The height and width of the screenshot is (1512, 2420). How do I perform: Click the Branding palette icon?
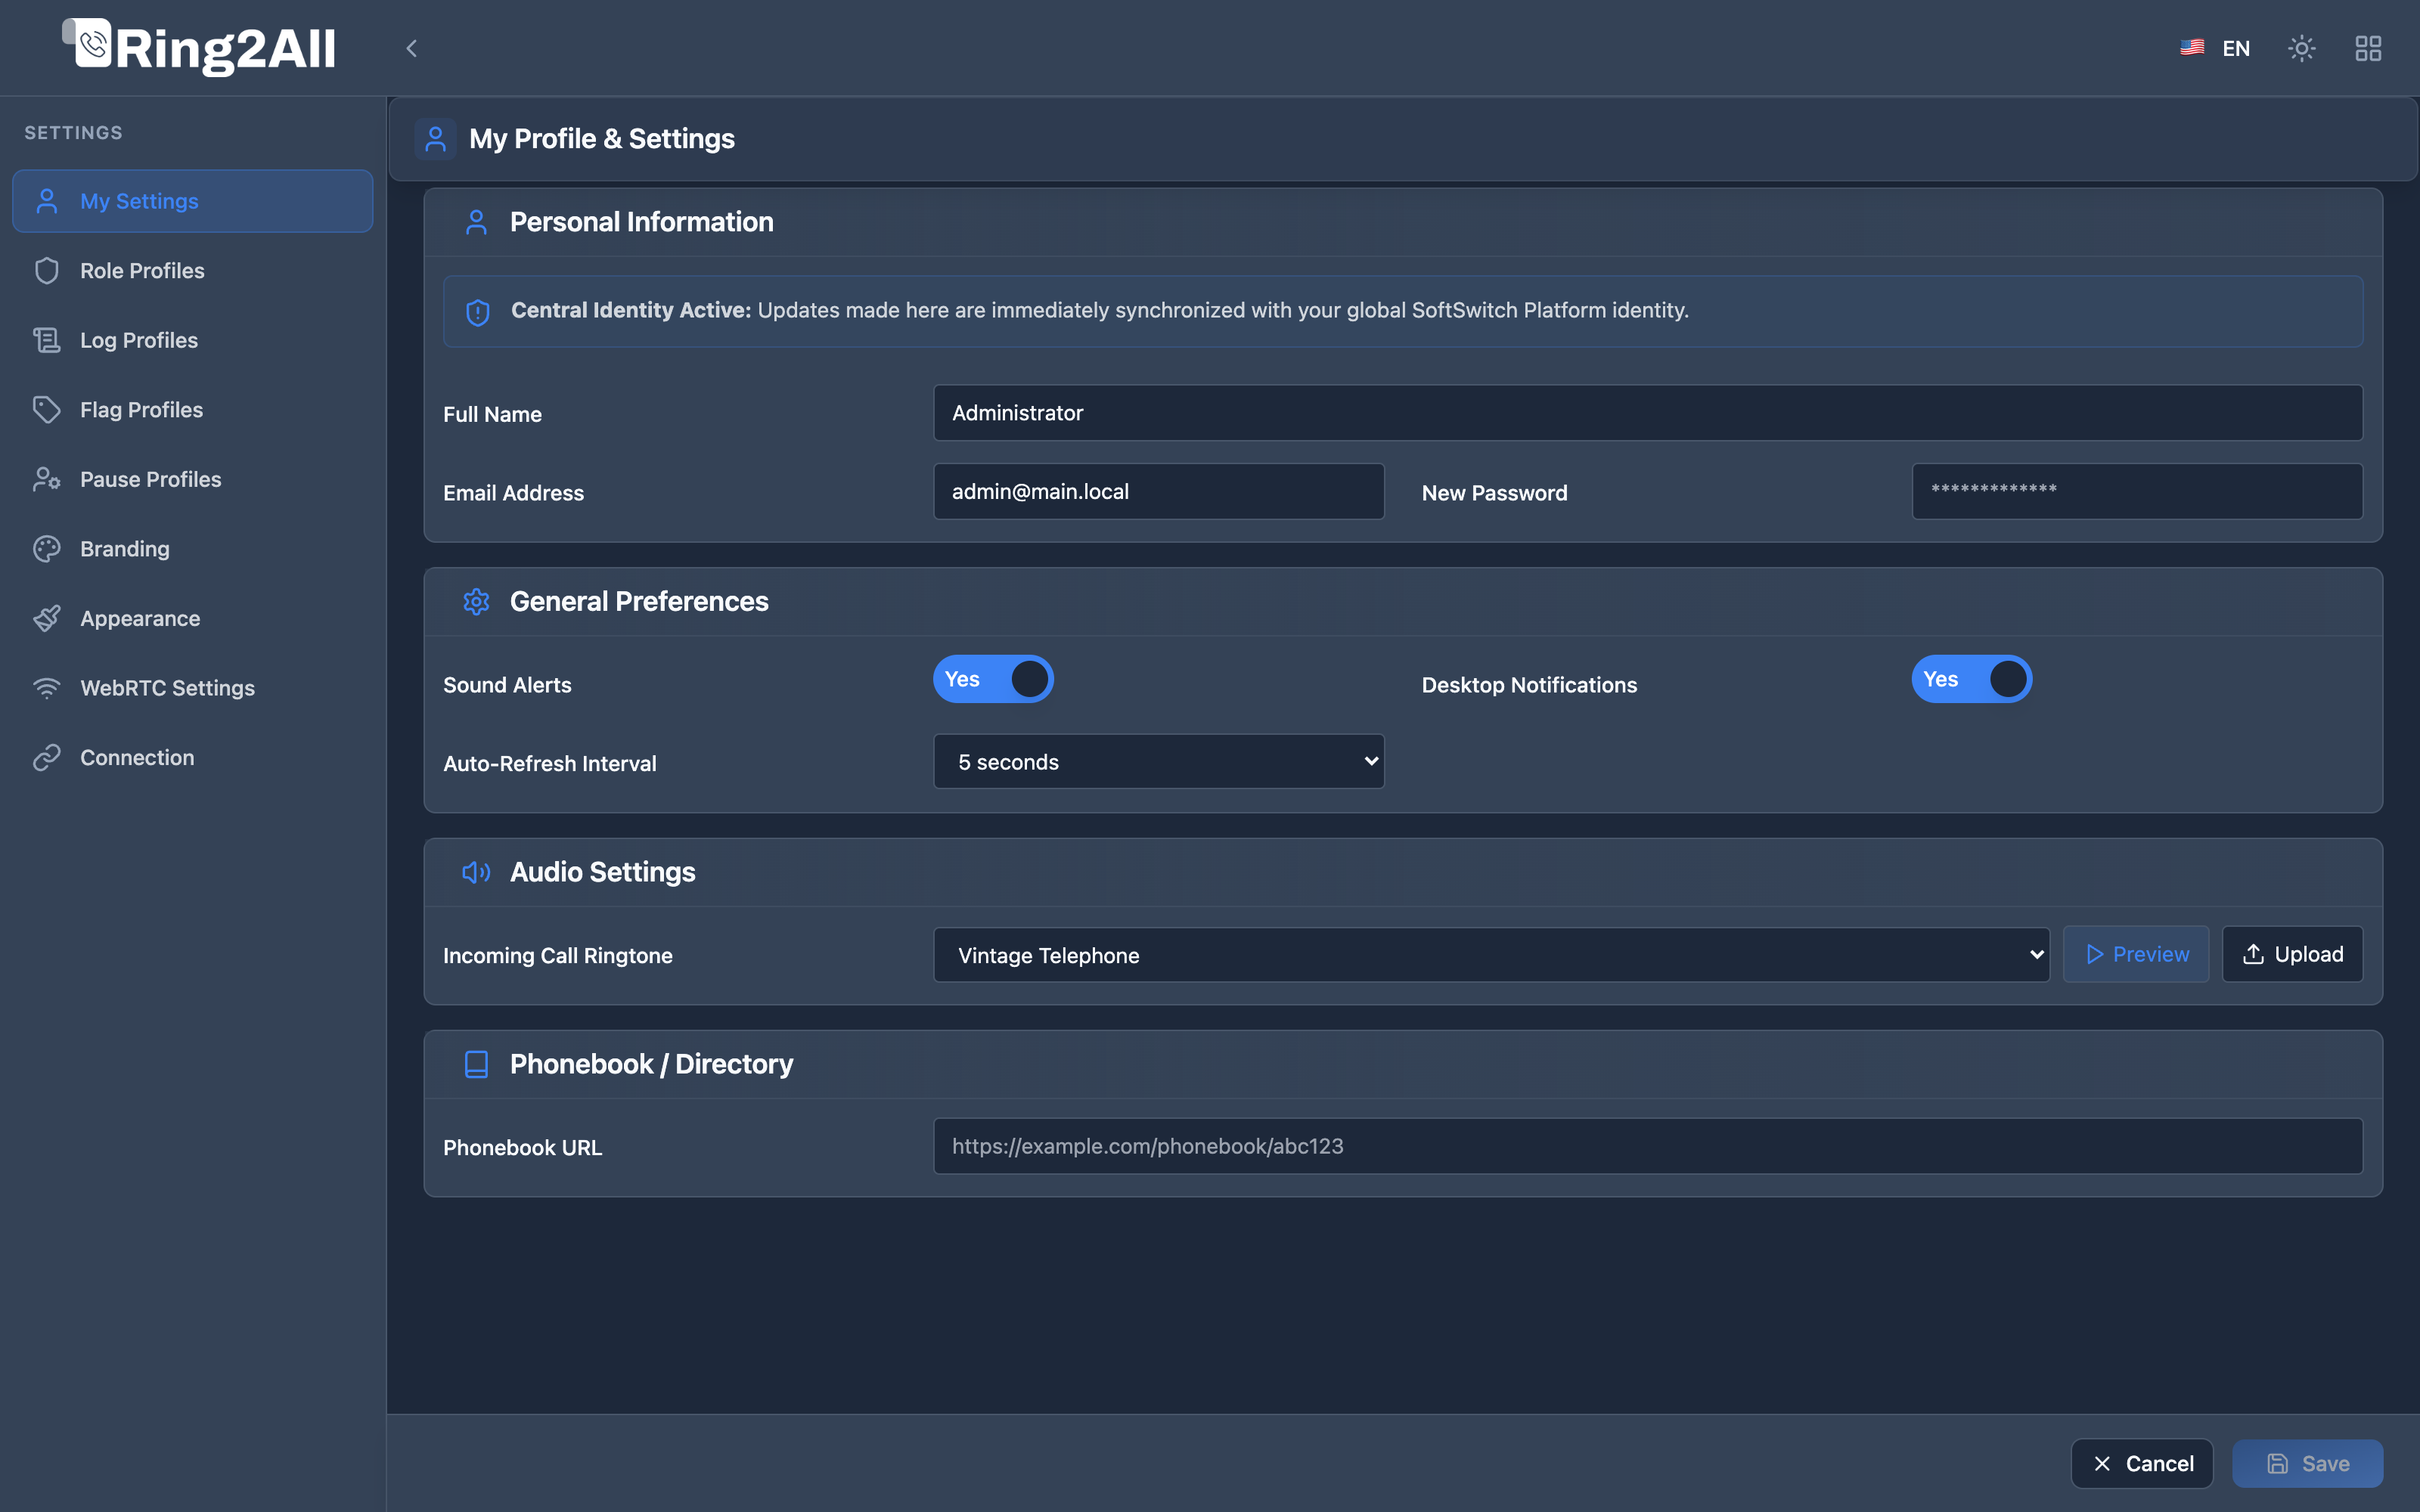(x=47, y=549)
